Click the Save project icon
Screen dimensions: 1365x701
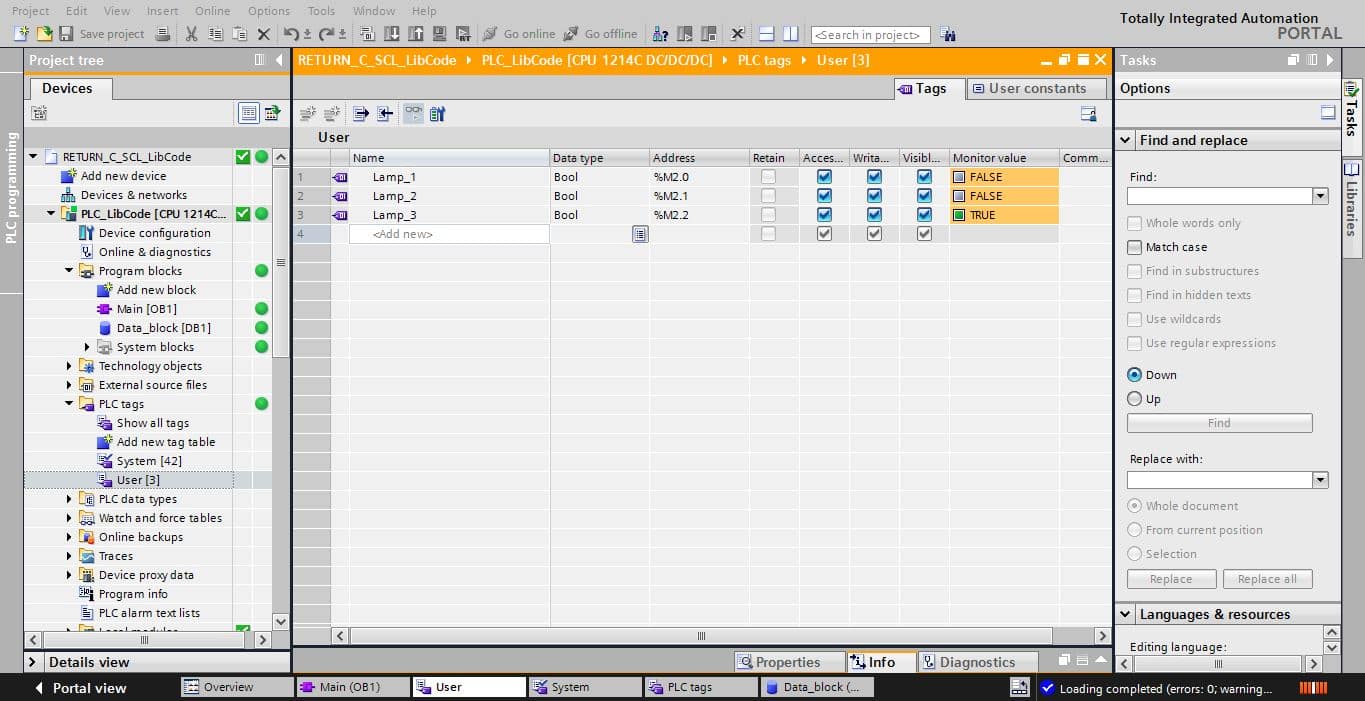click(66, 34)
